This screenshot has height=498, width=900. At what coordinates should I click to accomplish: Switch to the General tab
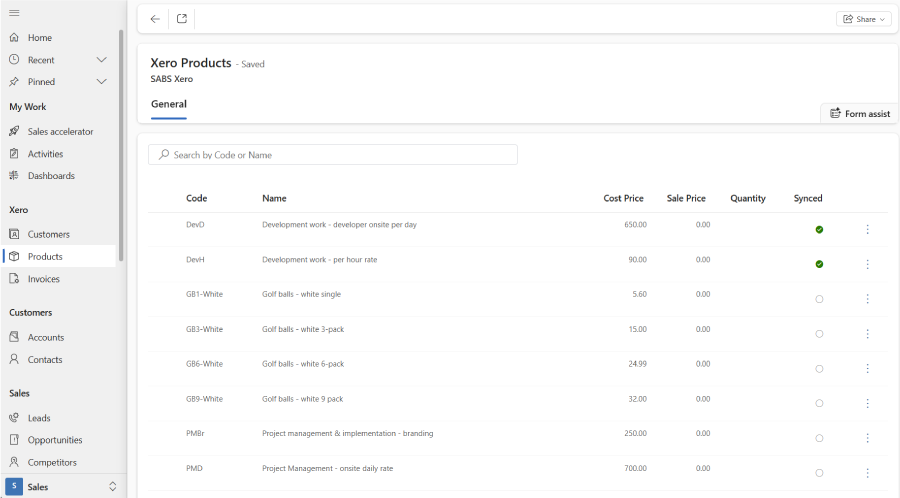(x=169, y=104)
